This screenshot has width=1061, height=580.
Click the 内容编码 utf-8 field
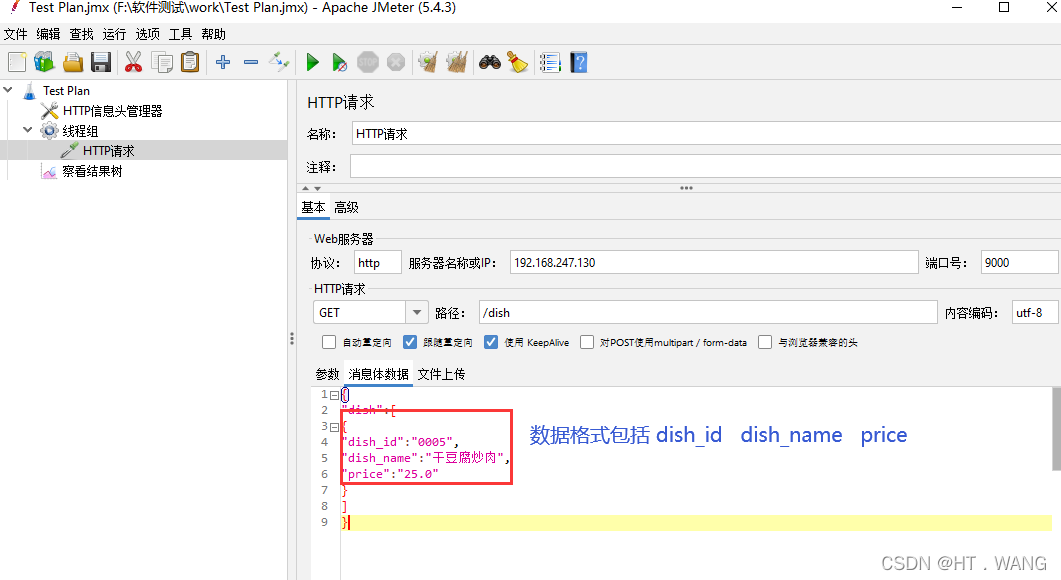pyautogui.click(x=1035, y=313)
